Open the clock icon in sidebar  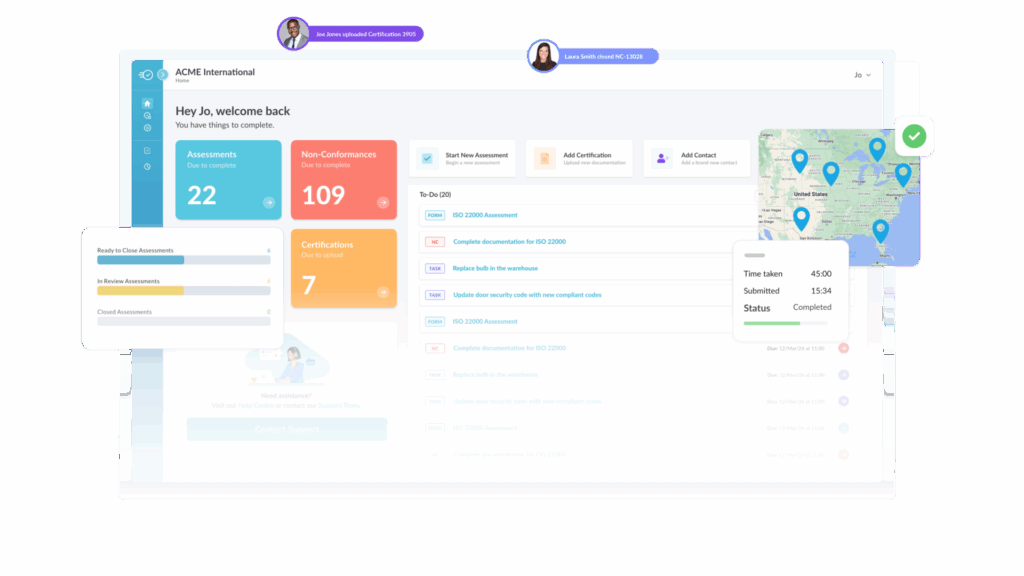[x=147, y=167]
